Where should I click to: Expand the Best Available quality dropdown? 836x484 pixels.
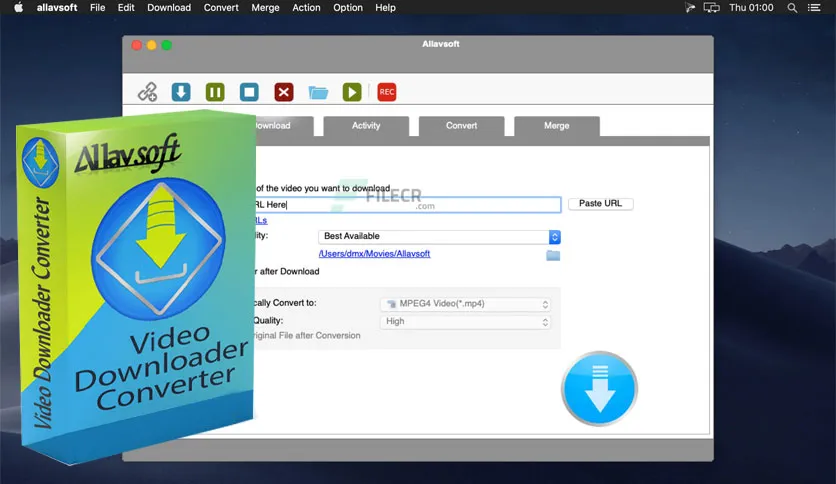tap(440, 237)
